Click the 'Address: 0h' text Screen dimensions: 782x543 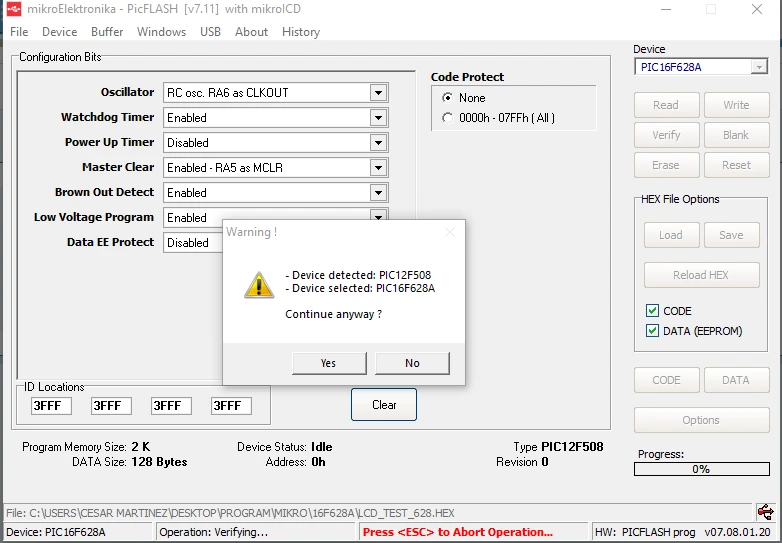295,462
